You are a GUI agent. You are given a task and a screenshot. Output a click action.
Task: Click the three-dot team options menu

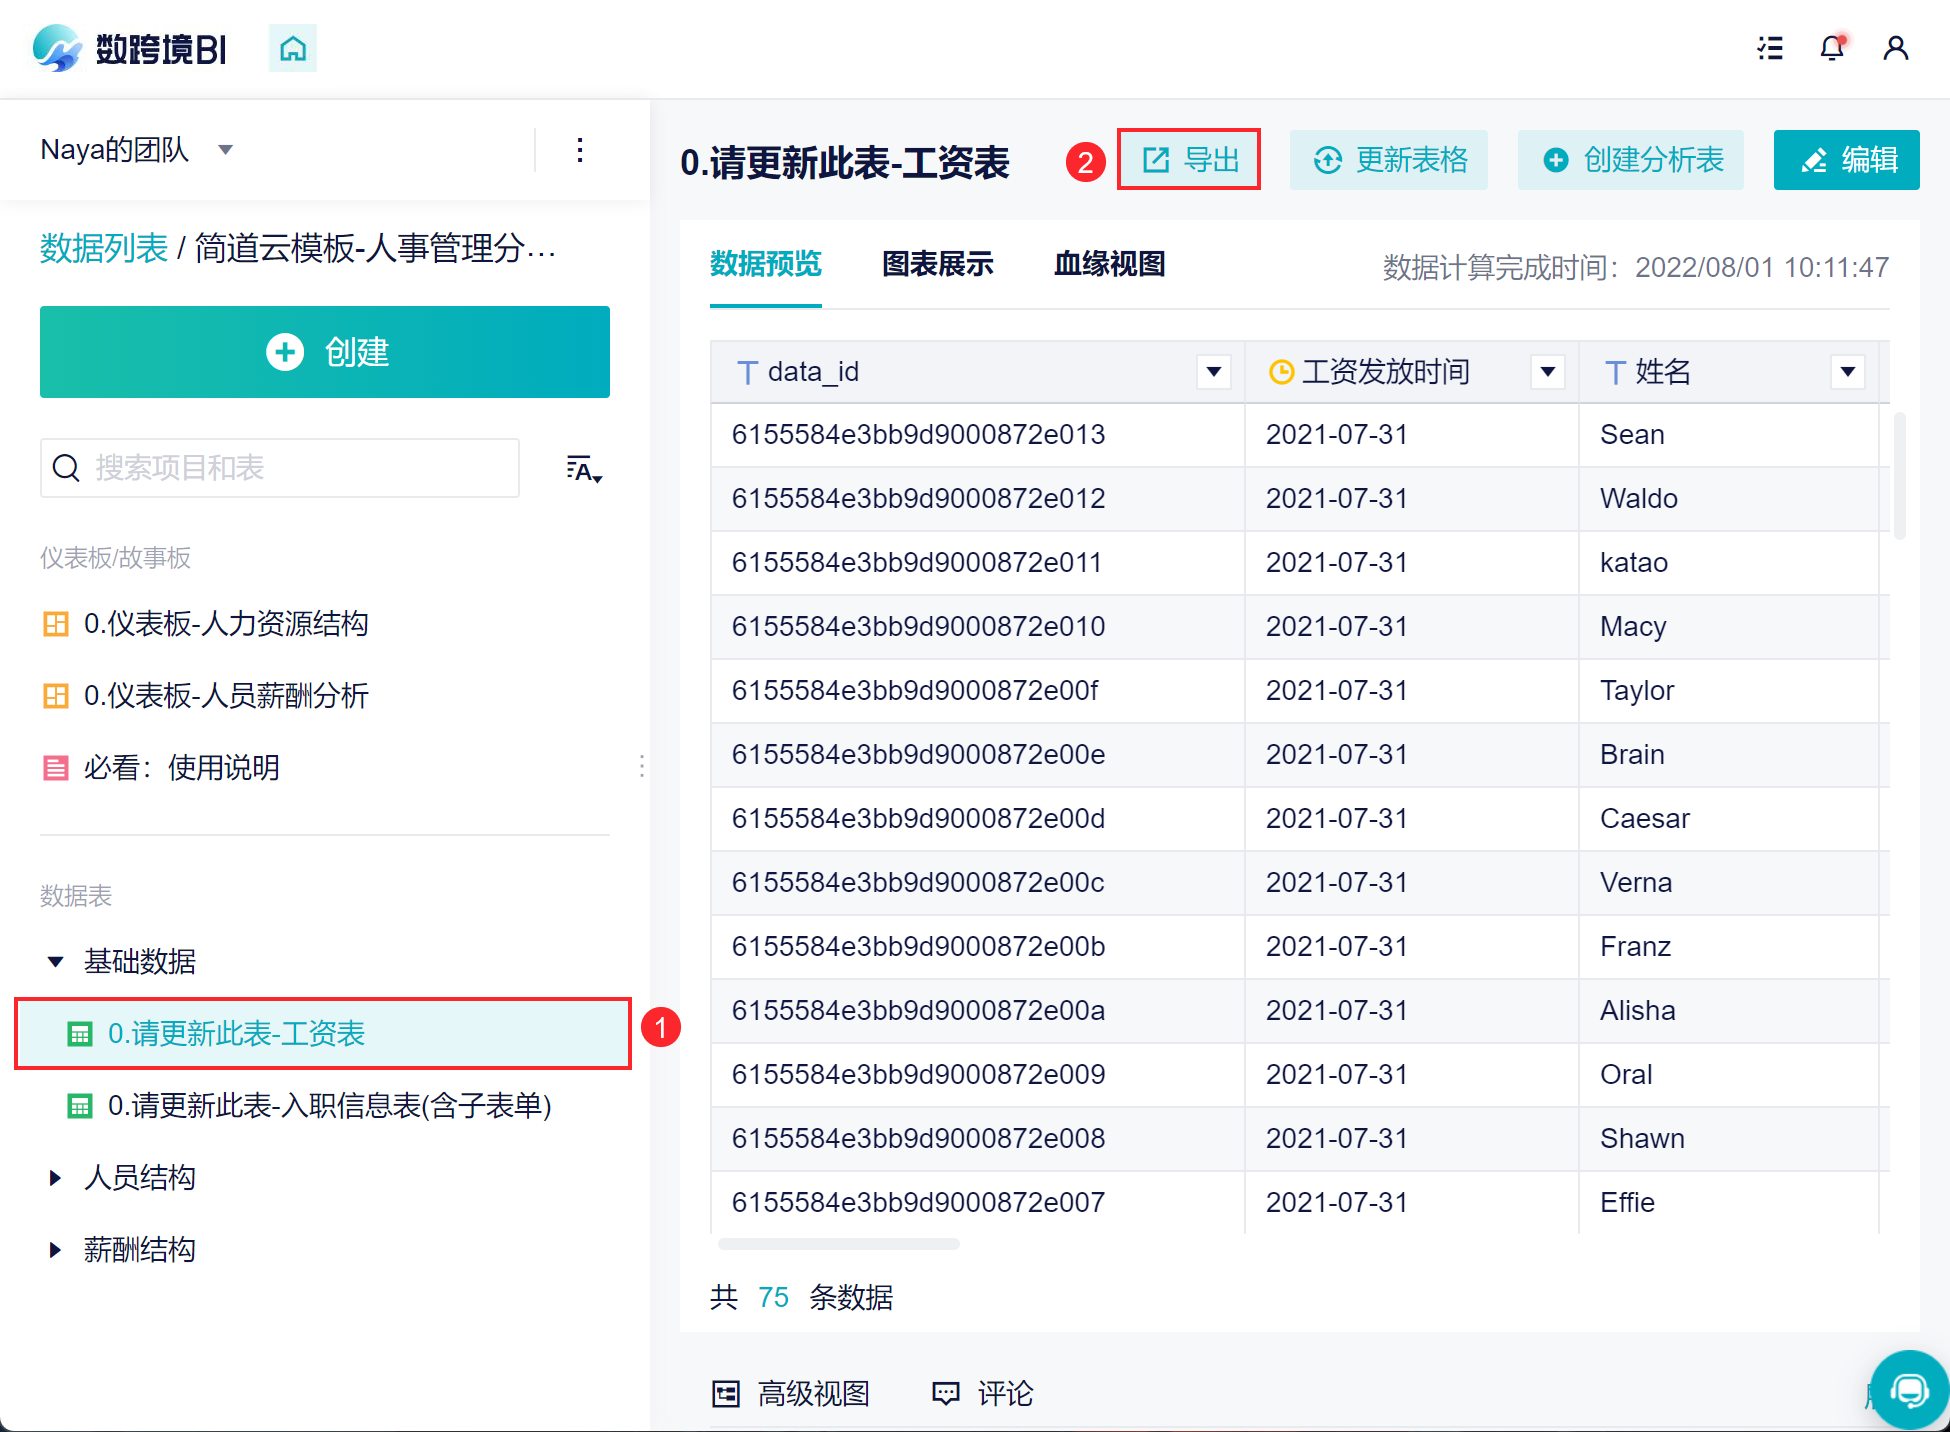pyautogui.click(x=580, y=150)
